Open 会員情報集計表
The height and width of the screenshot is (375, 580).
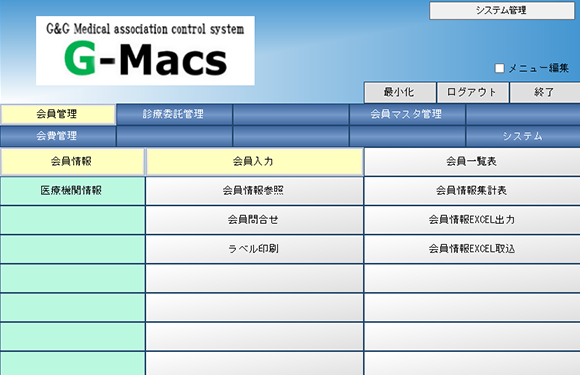point(472,191)
